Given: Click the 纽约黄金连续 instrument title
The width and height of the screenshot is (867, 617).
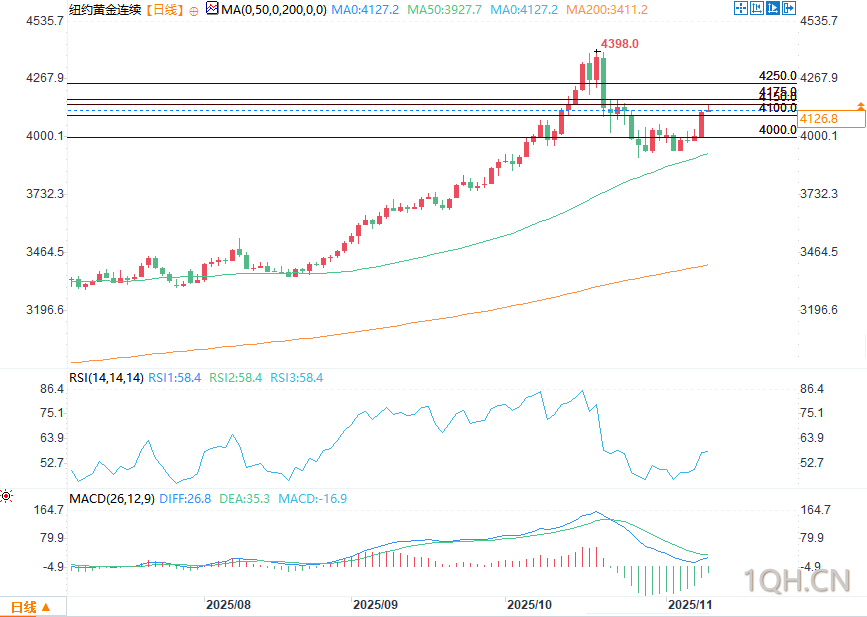Looking at the screenshot, I should point(105,9).
